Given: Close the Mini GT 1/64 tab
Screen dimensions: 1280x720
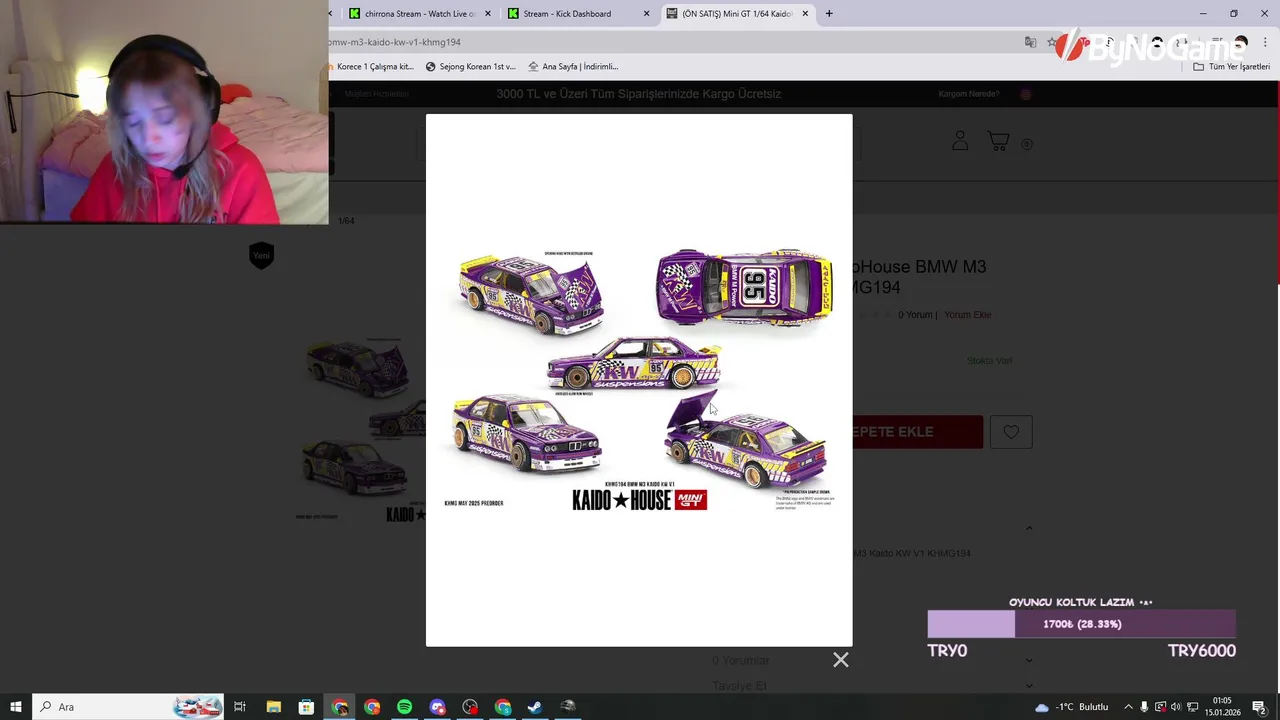Looking at the screenshot, I should 805,14.
